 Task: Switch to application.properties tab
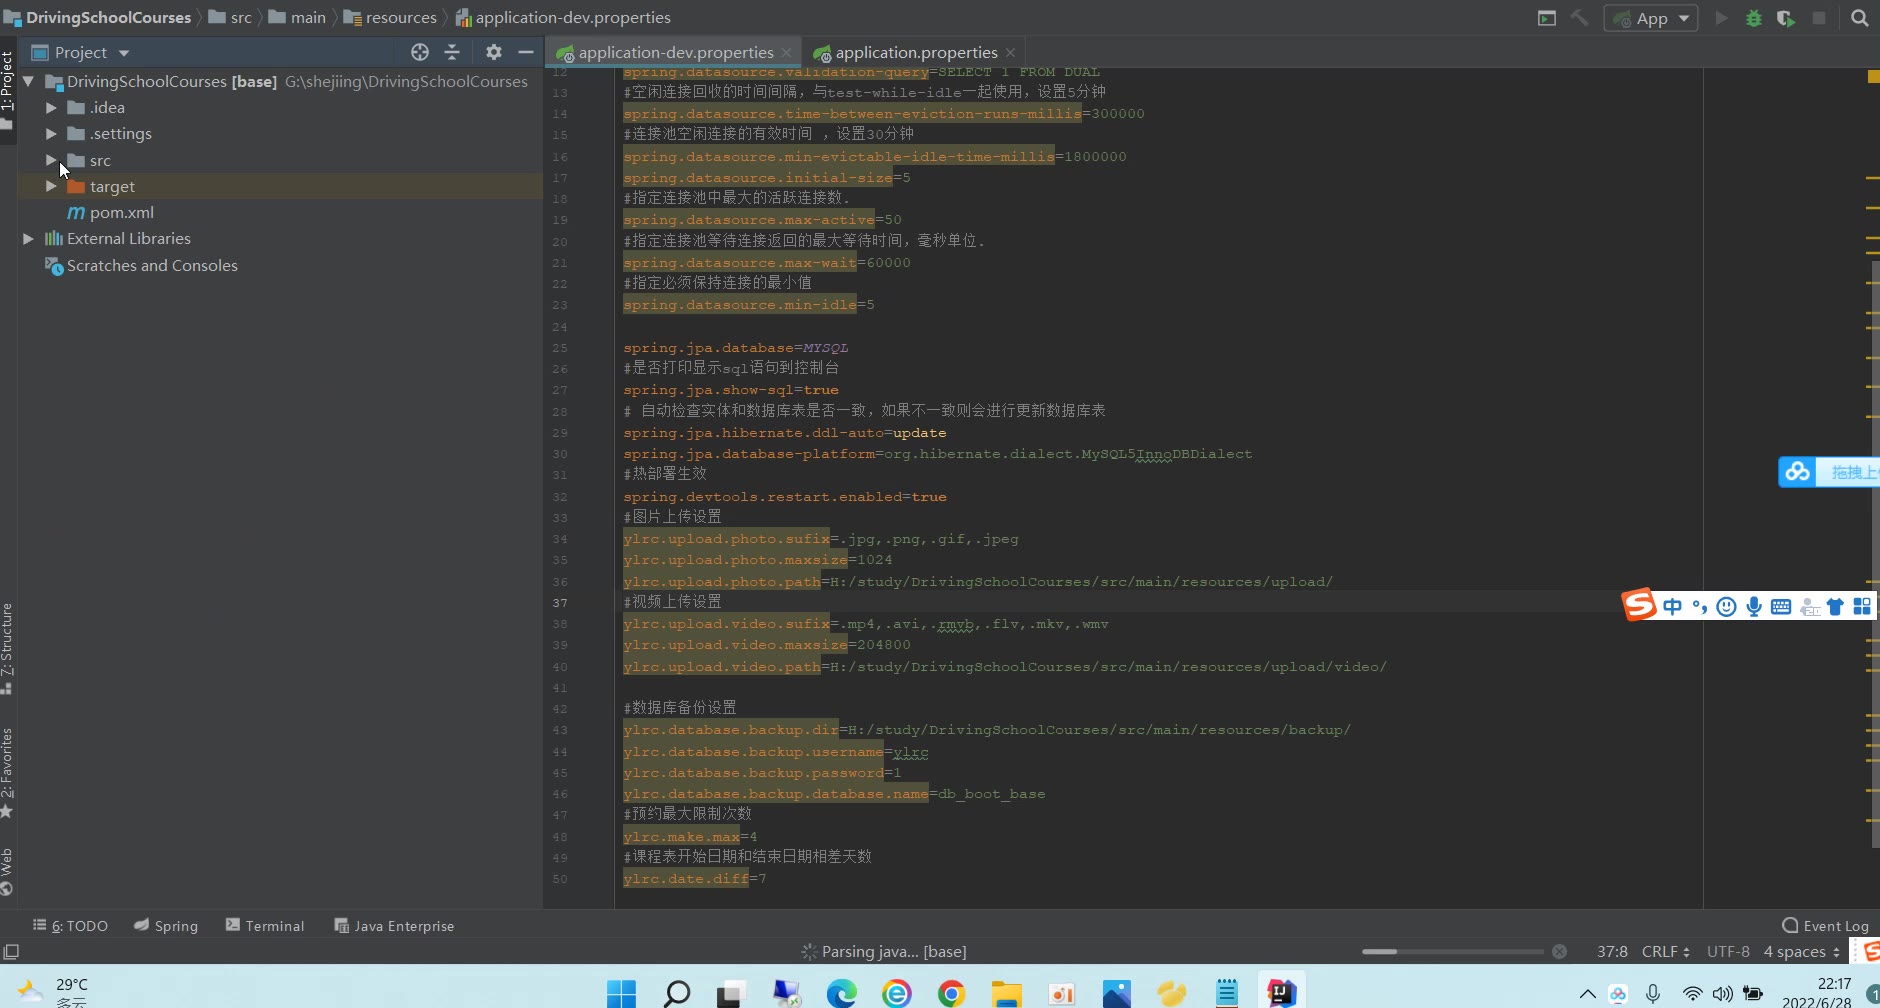915,52
